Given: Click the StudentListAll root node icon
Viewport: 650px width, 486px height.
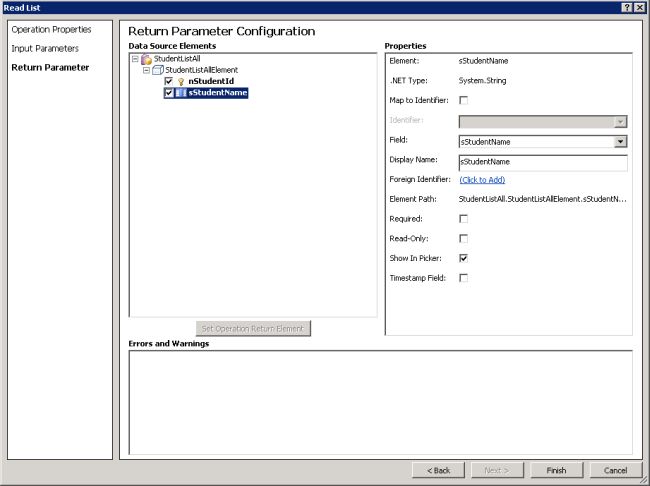Looking at the screenshot, I should pyautogui.click(x=146, y=60).
